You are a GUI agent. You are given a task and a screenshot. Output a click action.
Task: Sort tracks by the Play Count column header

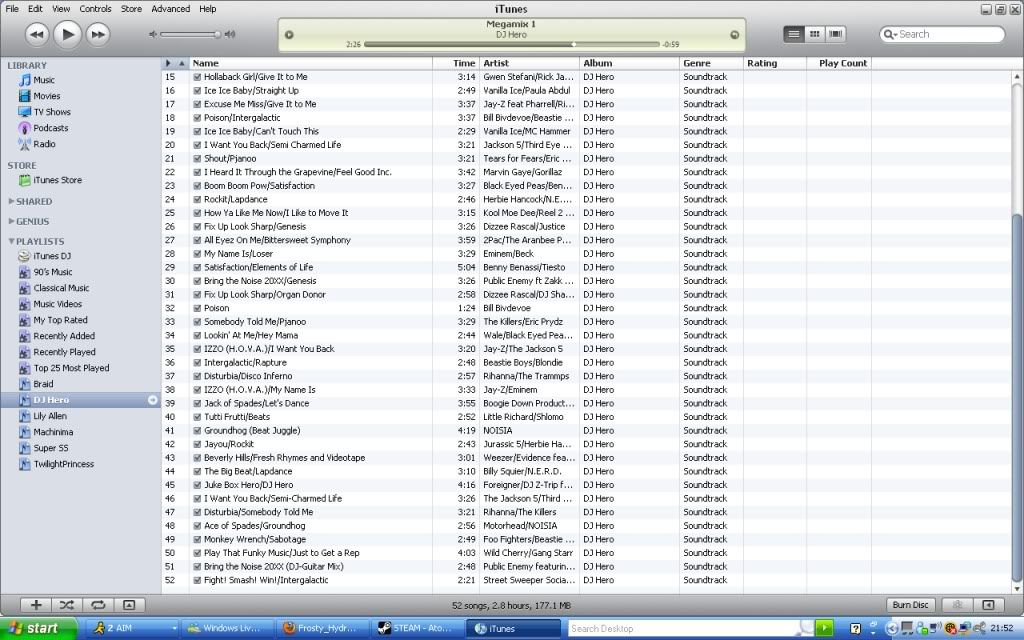coord(839,63)
